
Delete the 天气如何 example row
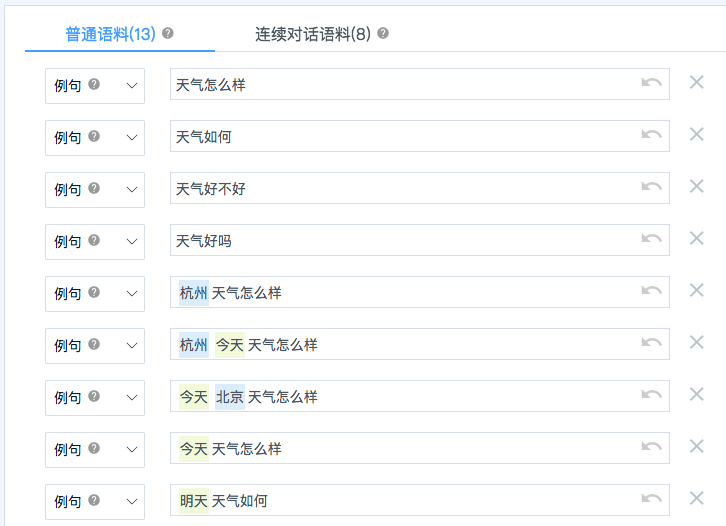coord(697,134)
